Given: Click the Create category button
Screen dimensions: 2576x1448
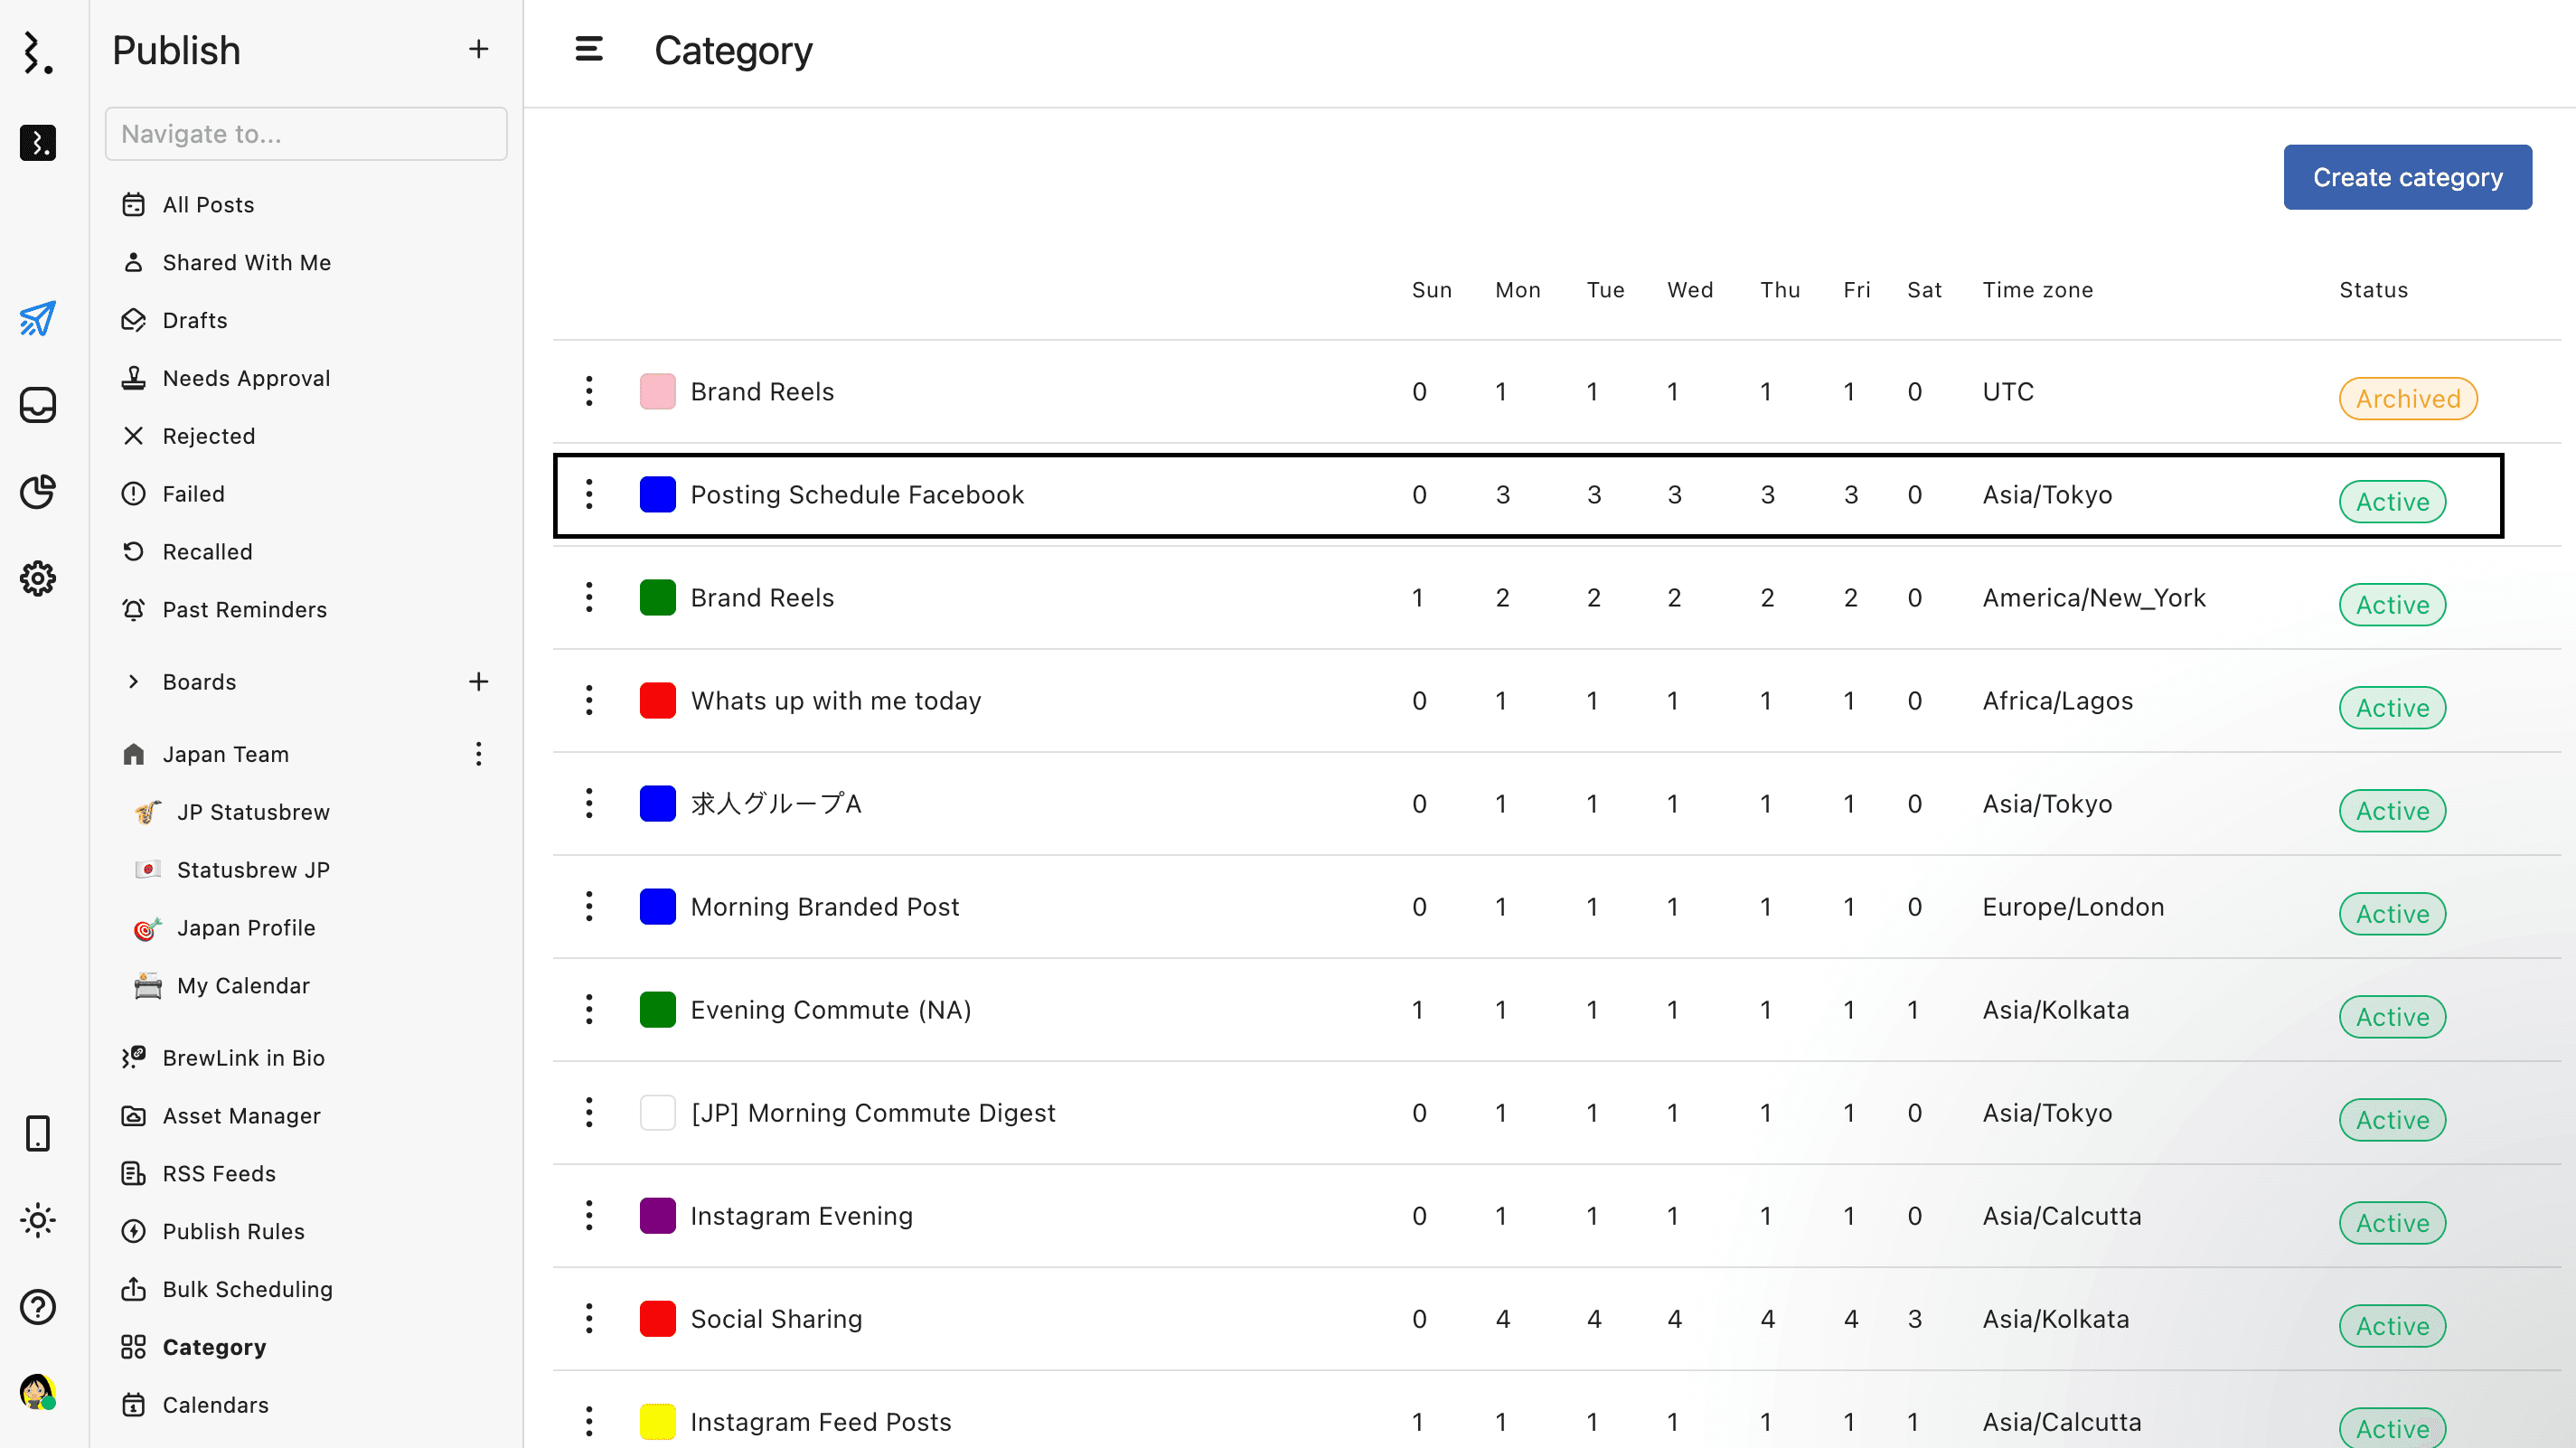Looking at the screenshot, I should (2406, 177).
